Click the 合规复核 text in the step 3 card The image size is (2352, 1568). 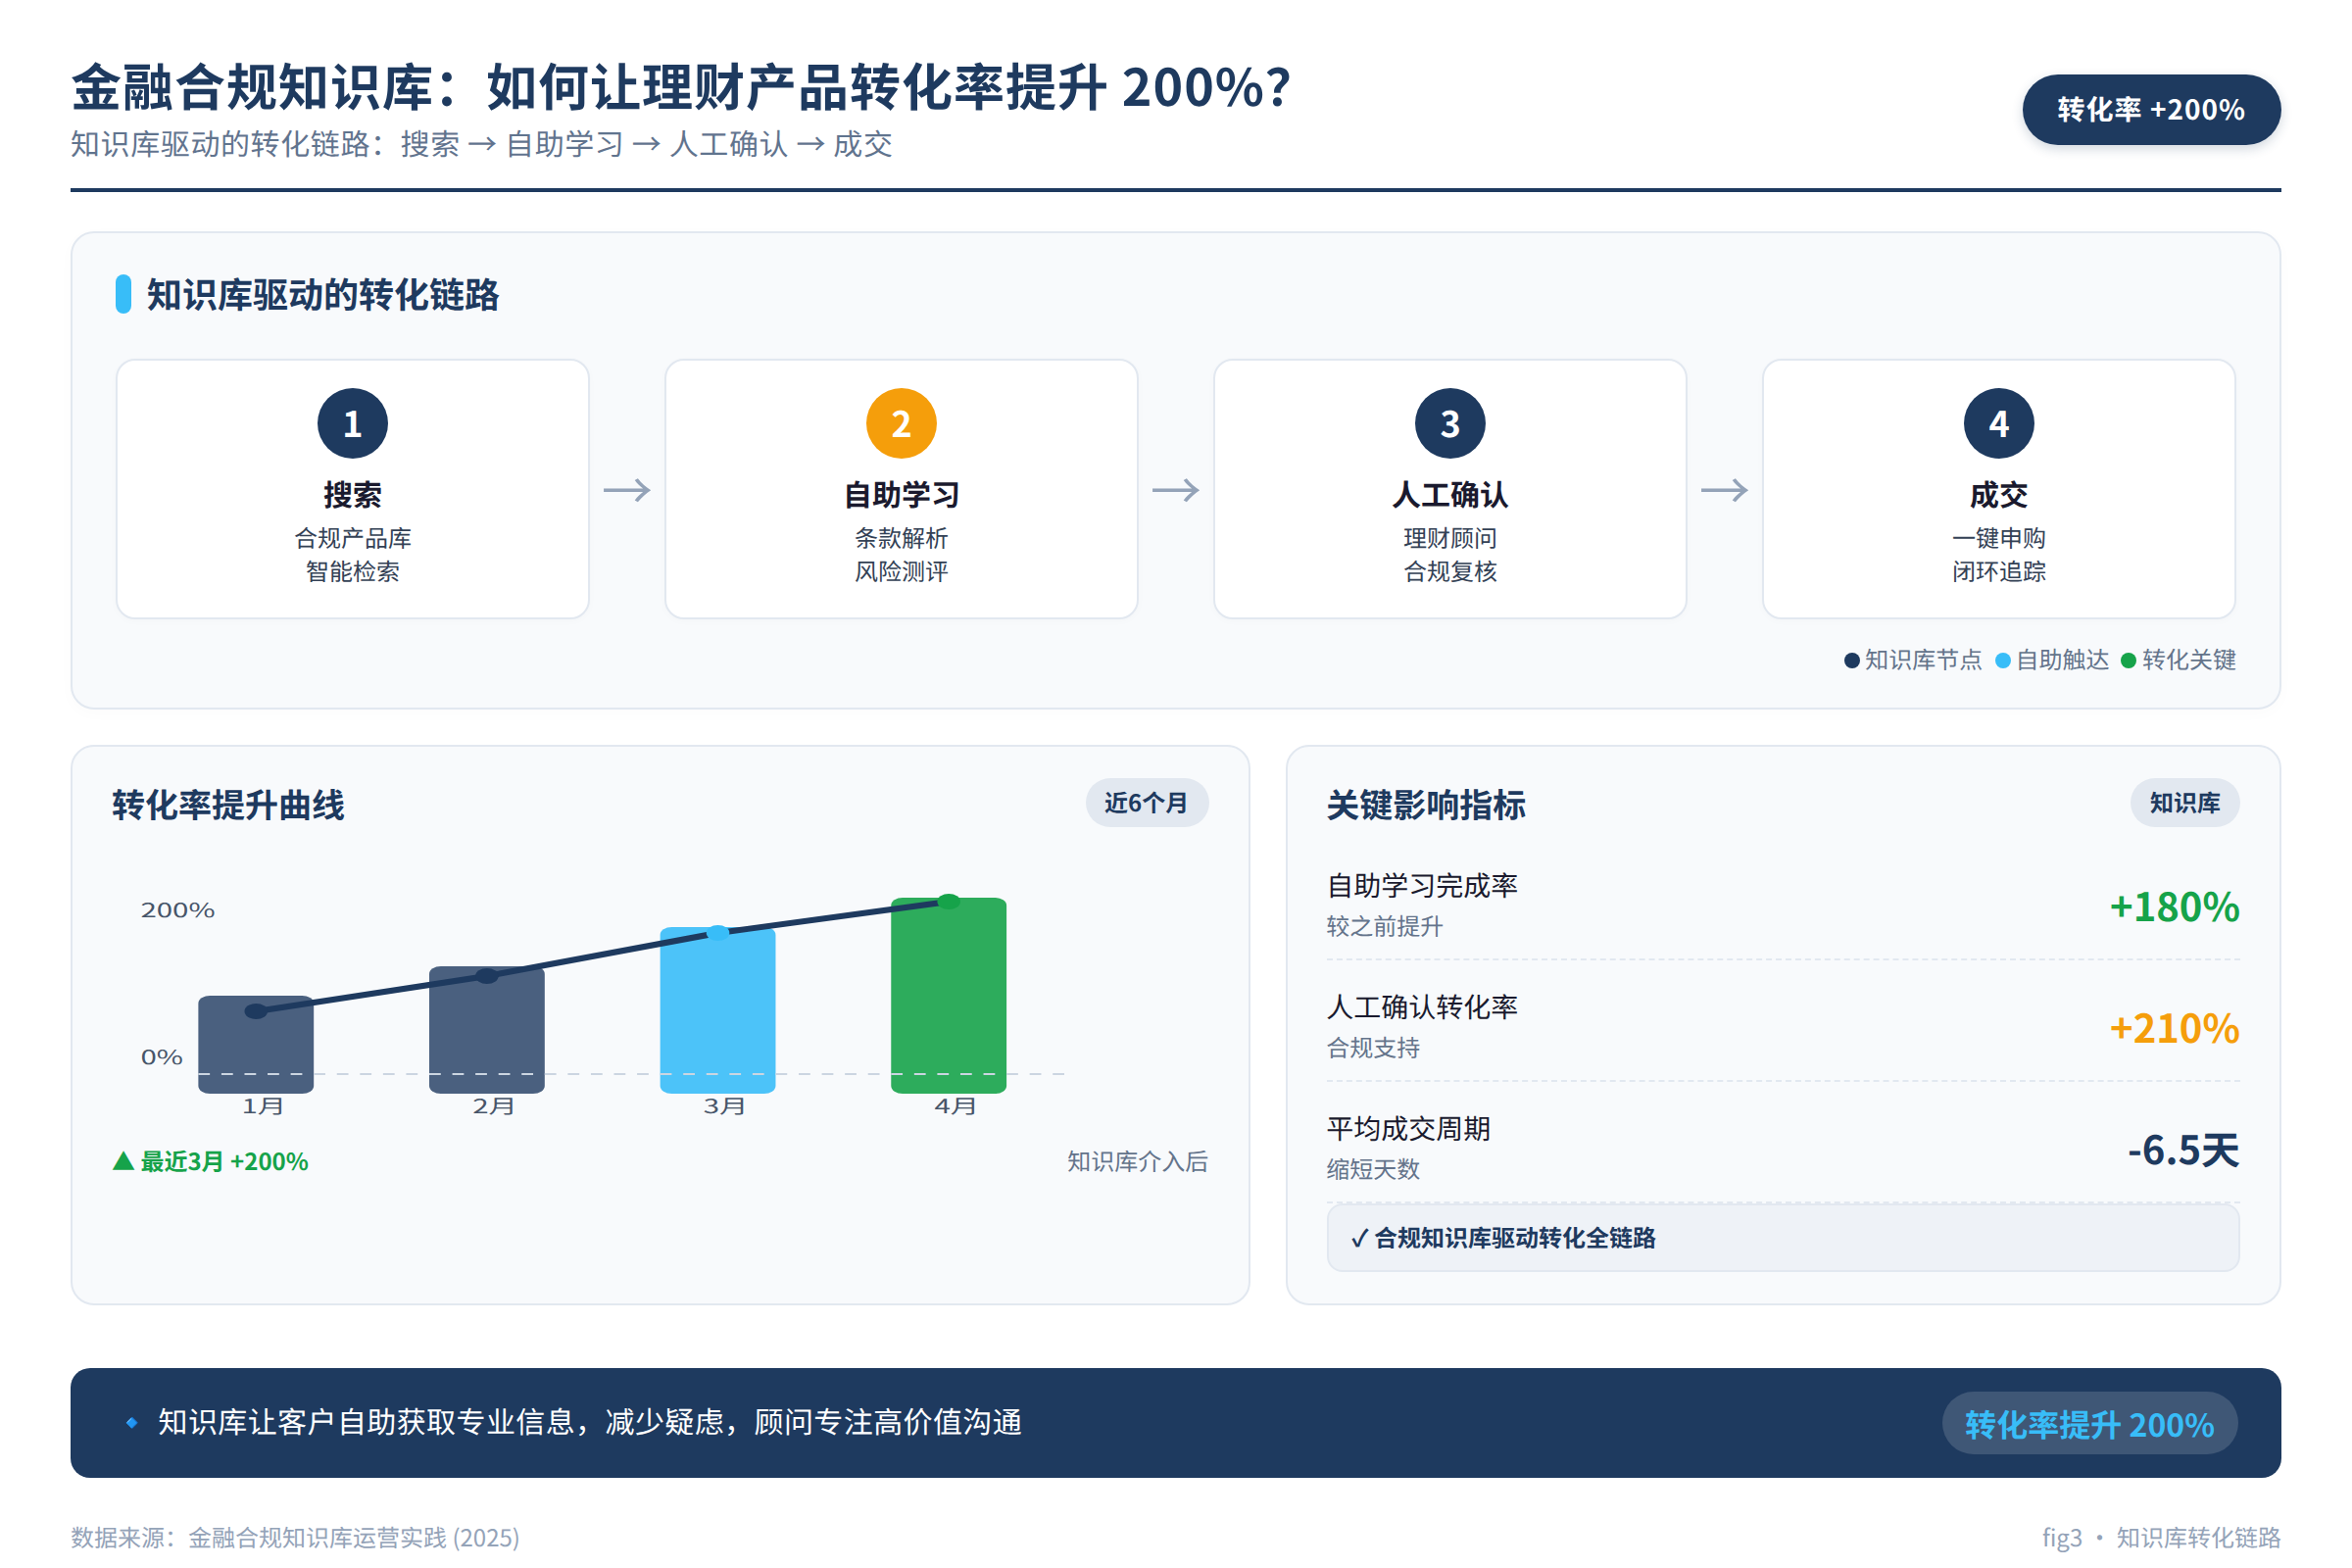coord(1450,572)
